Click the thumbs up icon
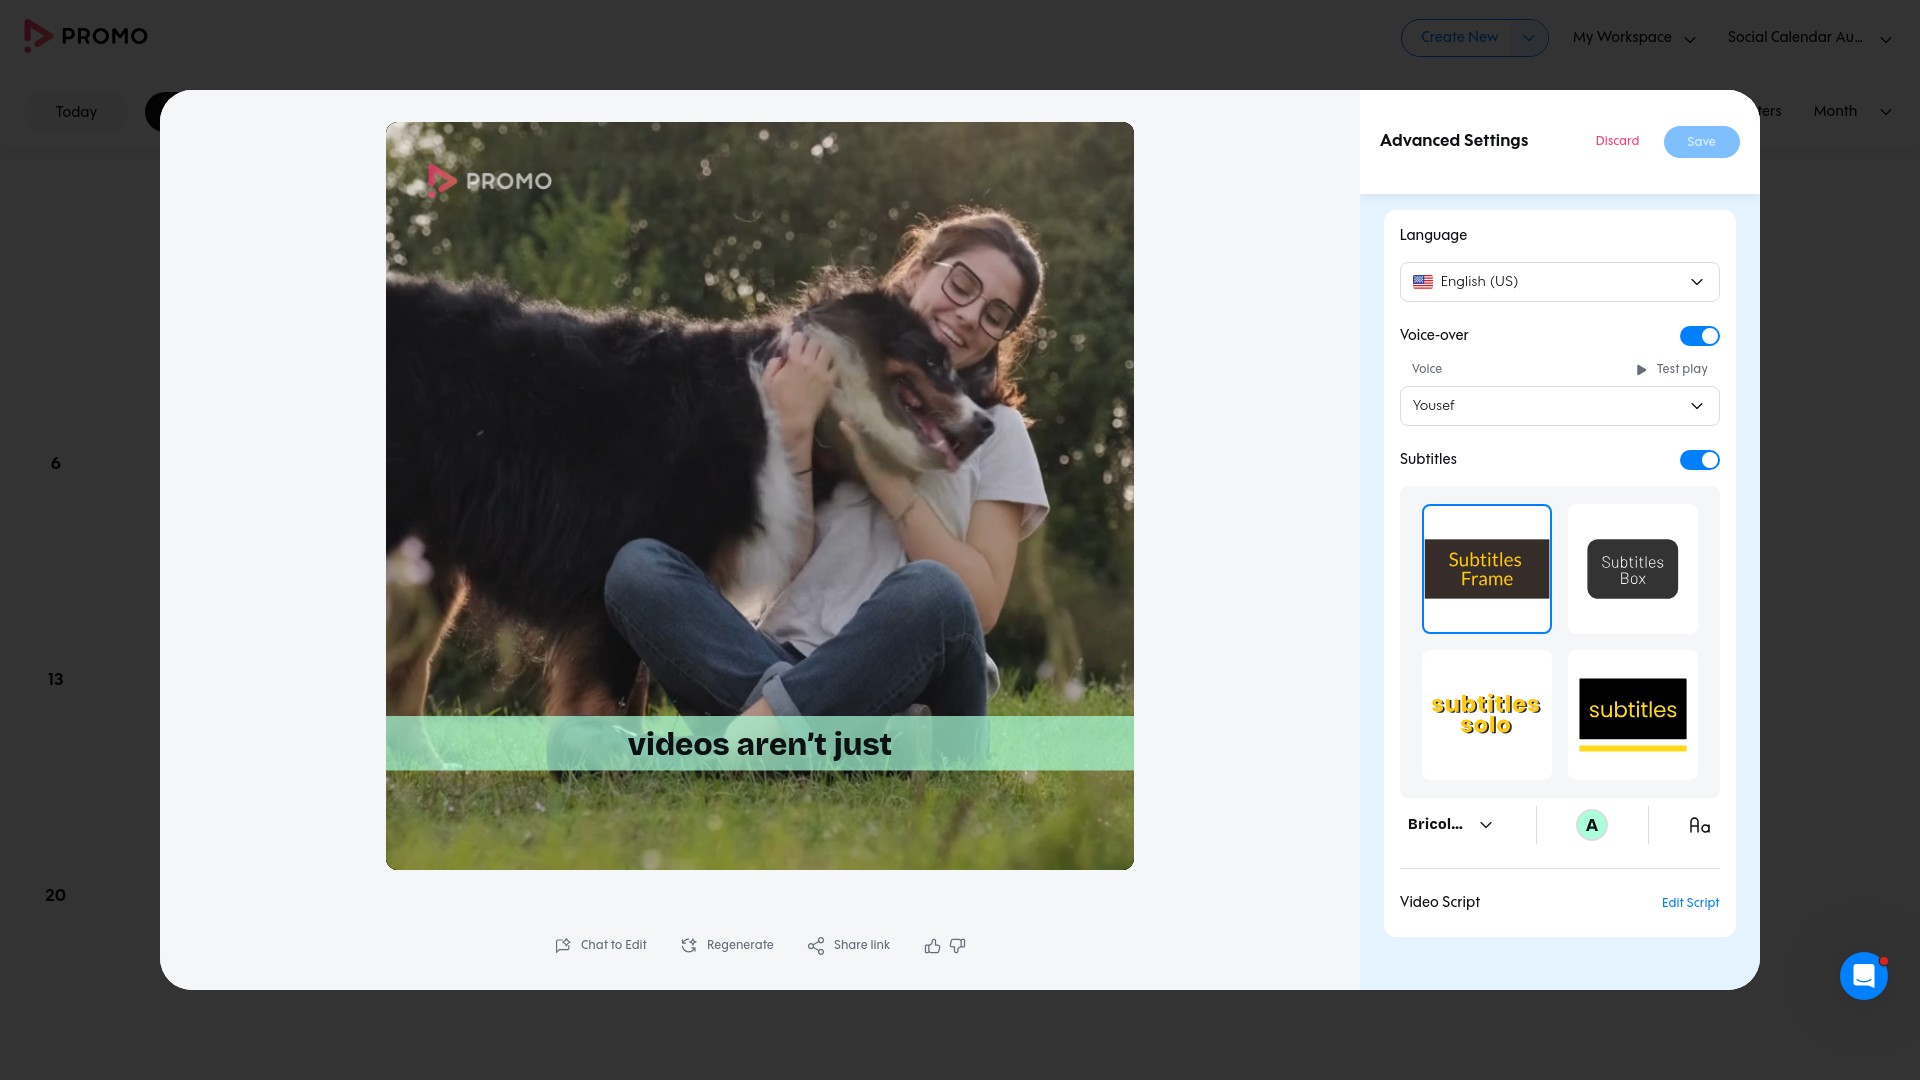The height and width of the screenshot is (1080, 1920). point(932,946)
